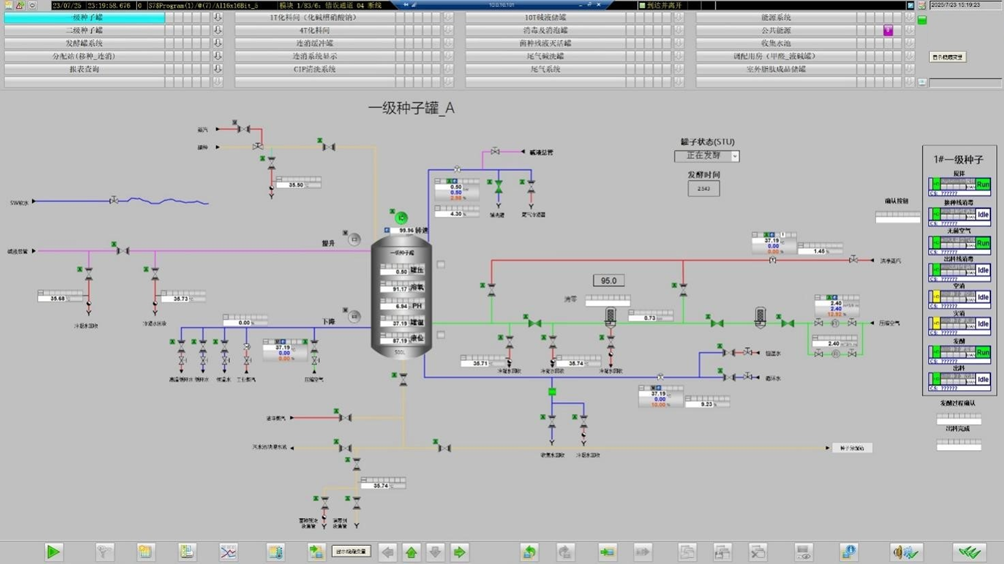Click the purple indicator beside 公共能源
Viewport: 1004px width, 564px height.
click(x=887, y=31)
